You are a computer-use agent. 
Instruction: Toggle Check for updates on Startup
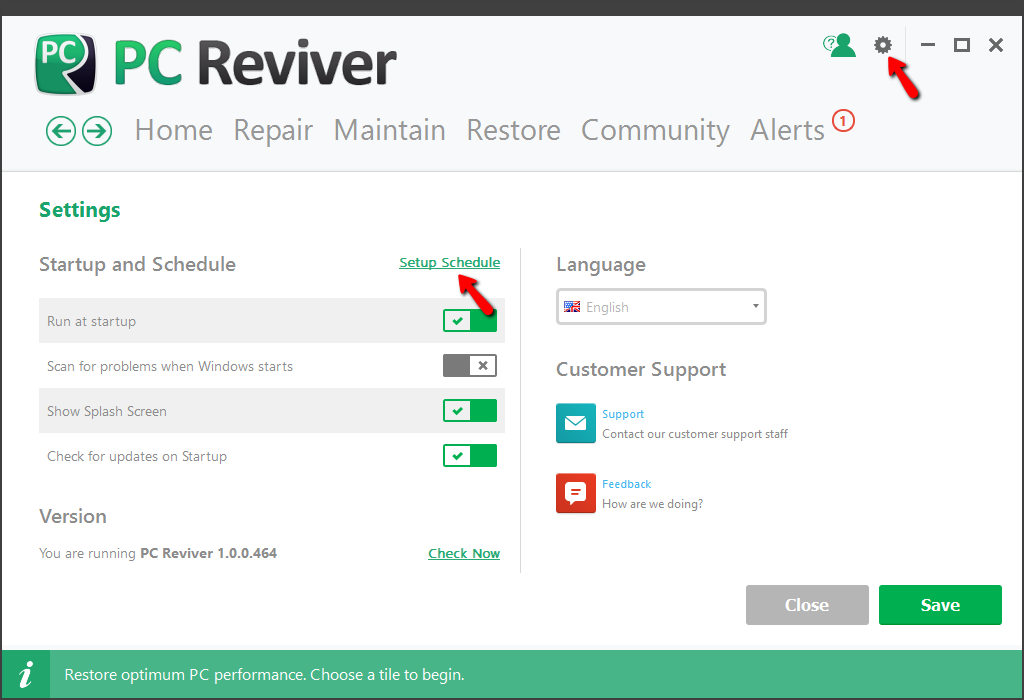(x=470, y=456)
